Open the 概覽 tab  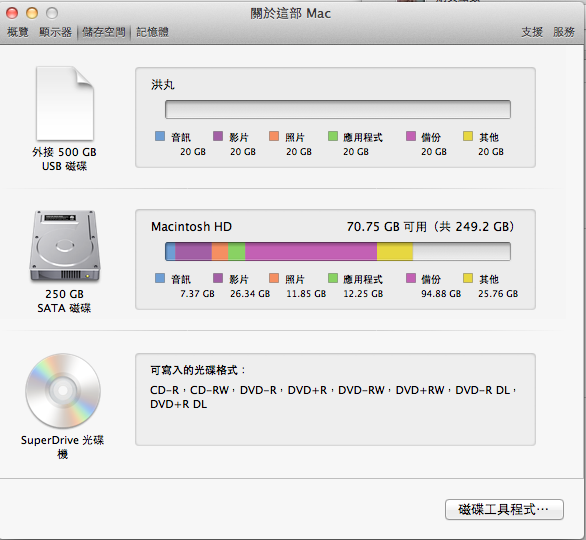pyautogui.click(x=18, y=32)
